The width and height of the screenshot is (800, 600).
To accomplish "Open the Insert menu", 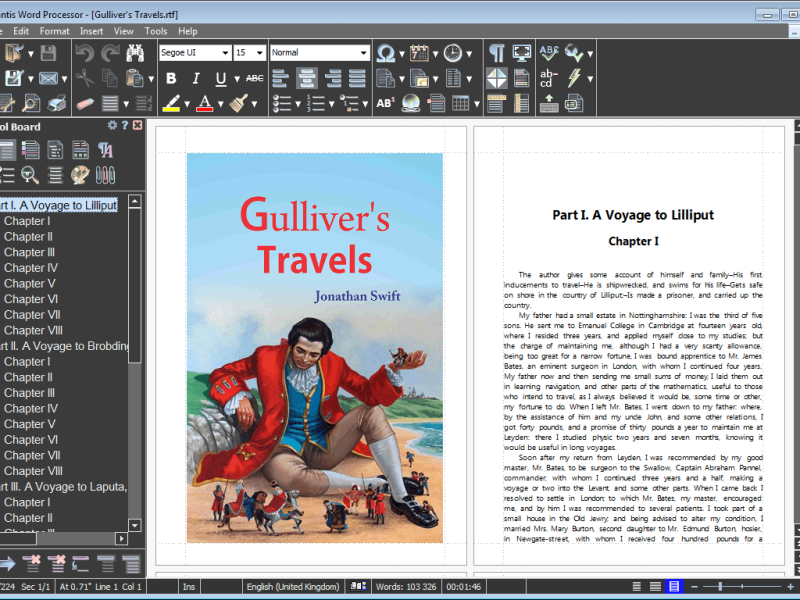I will 91,31.
